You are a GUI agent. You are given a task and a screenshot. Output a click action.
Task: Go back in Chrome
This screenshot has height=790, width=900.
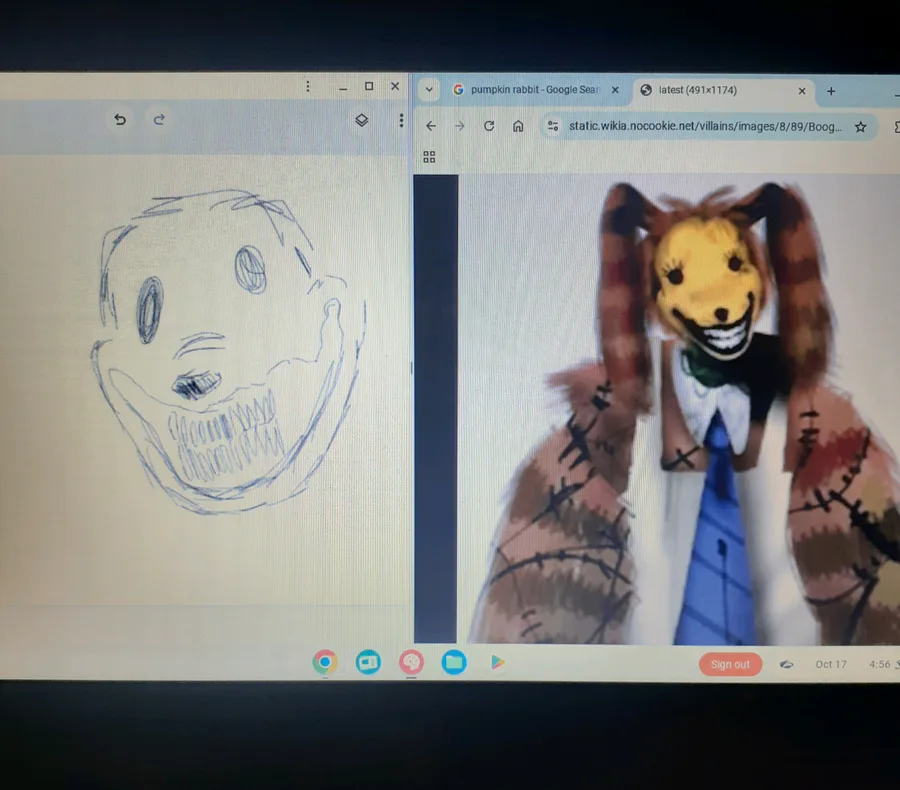[431, 126]
